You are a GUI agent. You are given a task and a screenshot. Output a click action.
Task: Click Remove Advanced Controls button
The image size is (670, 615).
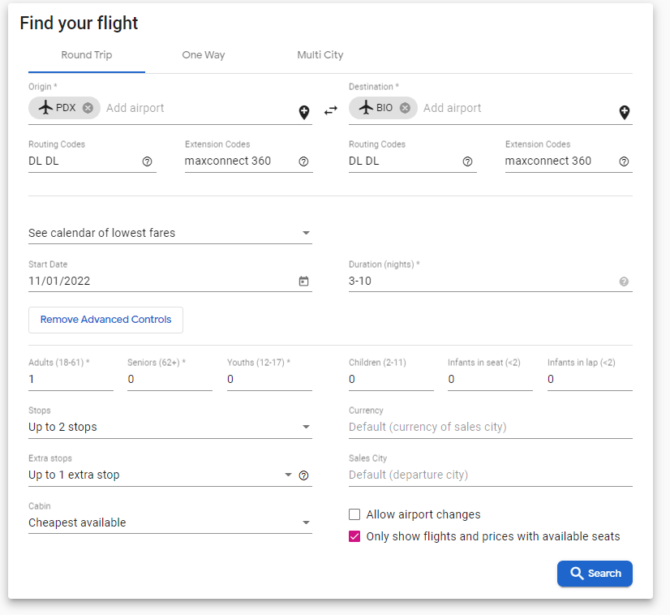click(106, 320)
